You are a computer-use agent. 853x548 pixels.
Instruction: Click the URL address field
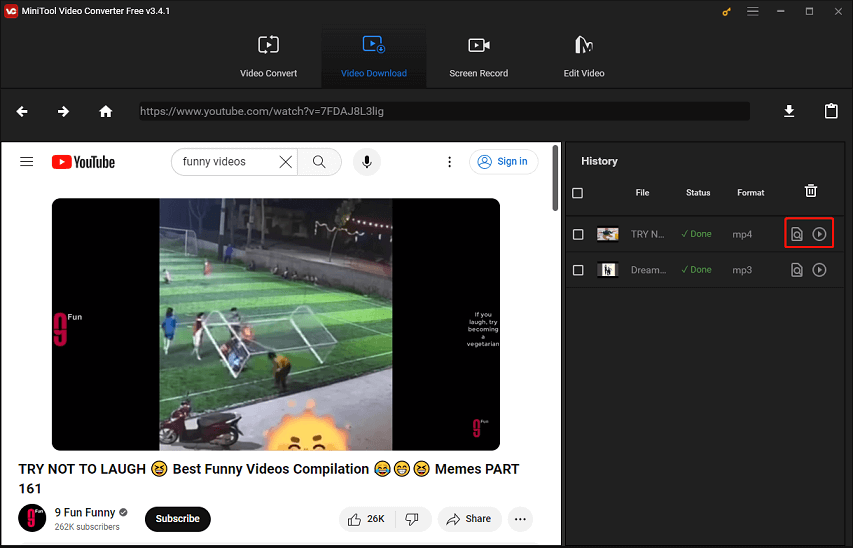[444, 112]
